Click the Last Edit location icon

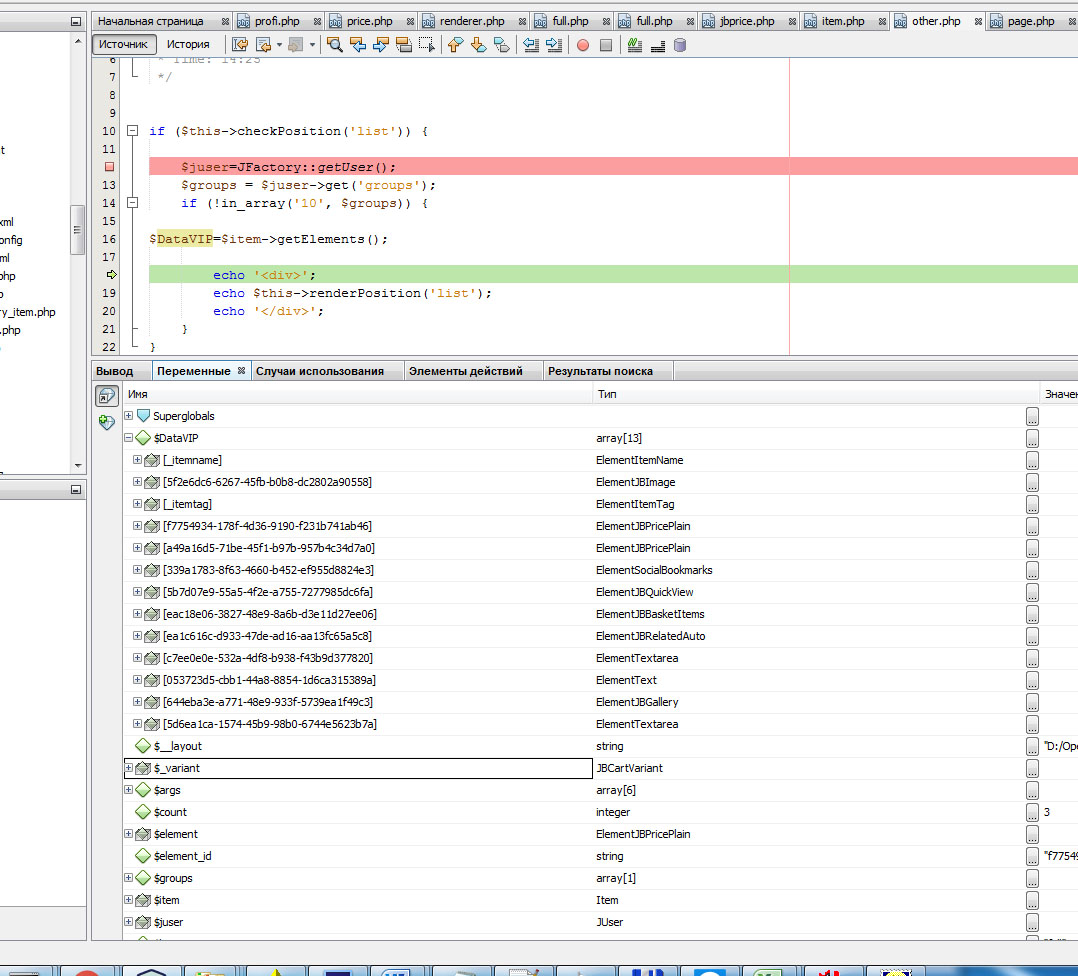[x=240, y=45]
